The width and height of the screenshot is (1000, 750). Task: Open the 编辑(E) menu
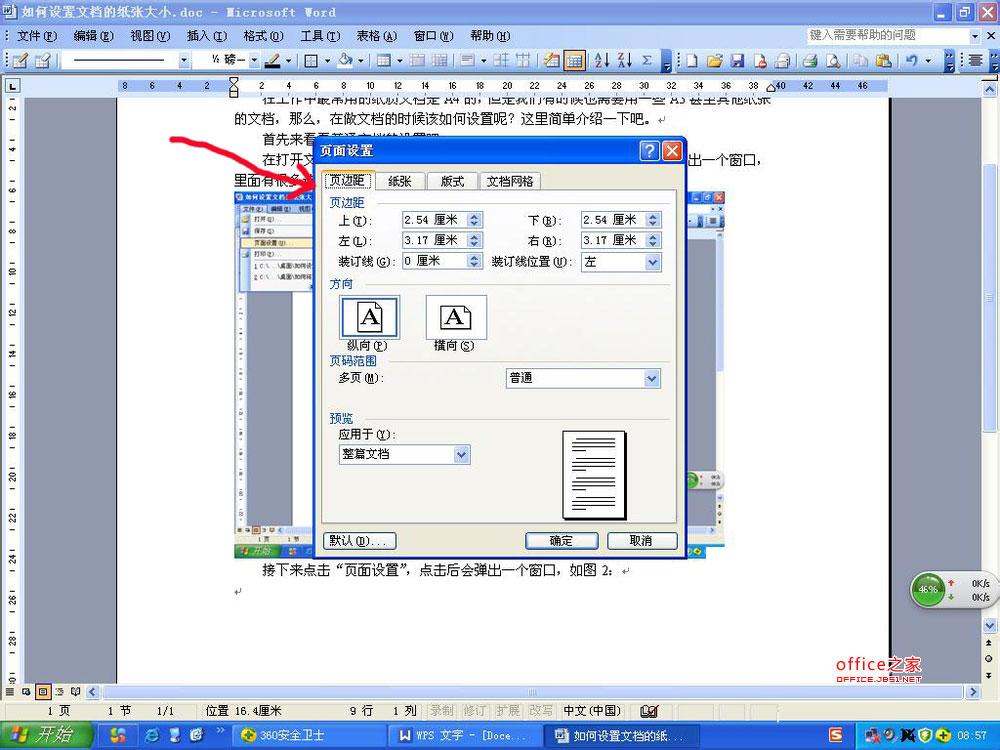[x=93, y=36]
